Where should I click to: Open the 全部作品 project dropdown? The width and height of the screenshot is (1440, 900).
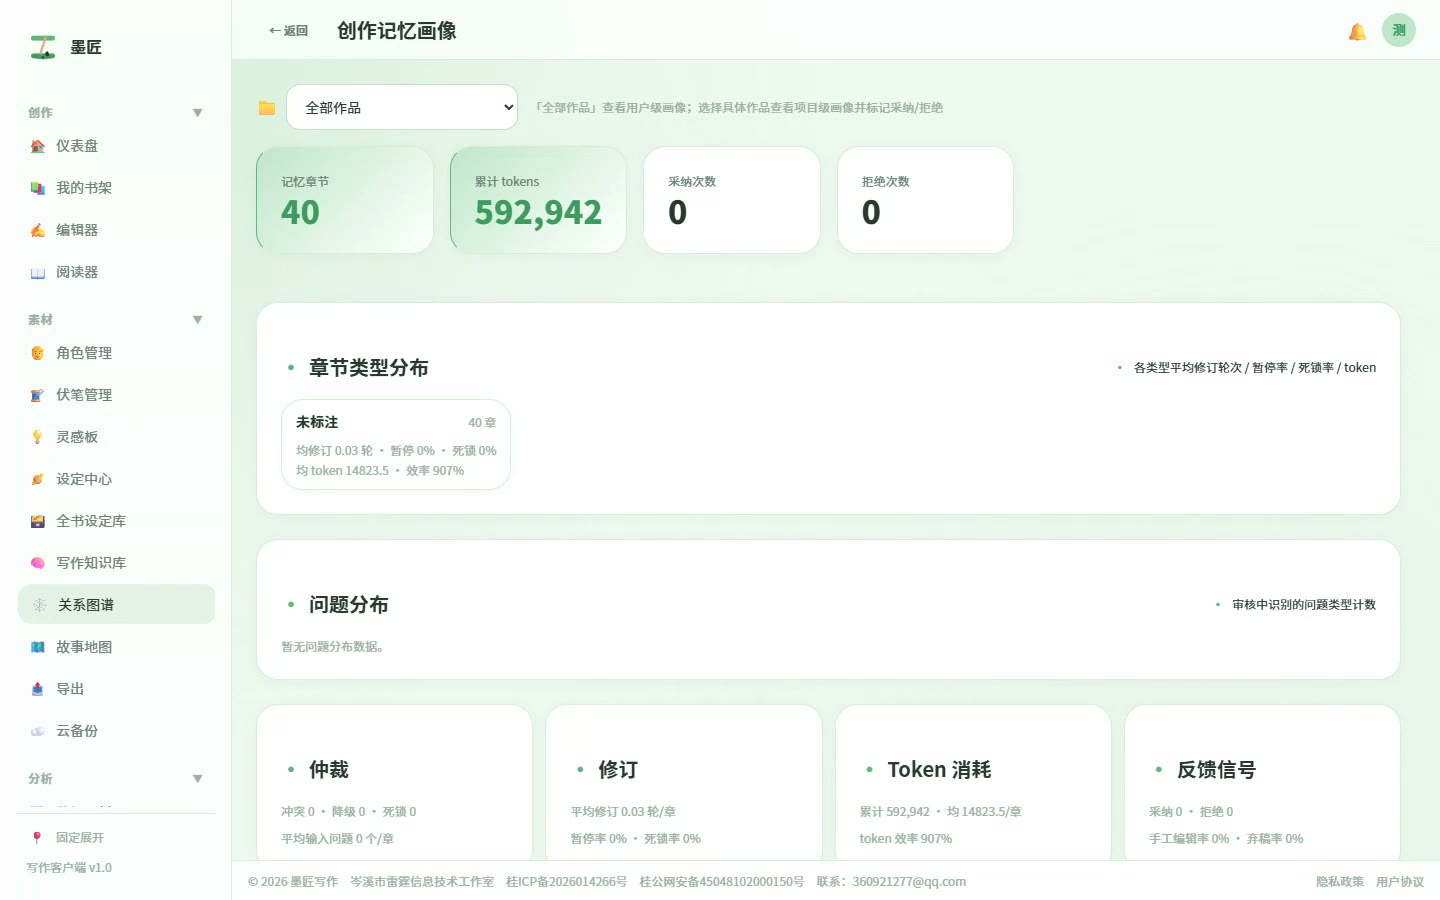pyautogui.click(x=402, y=107)
